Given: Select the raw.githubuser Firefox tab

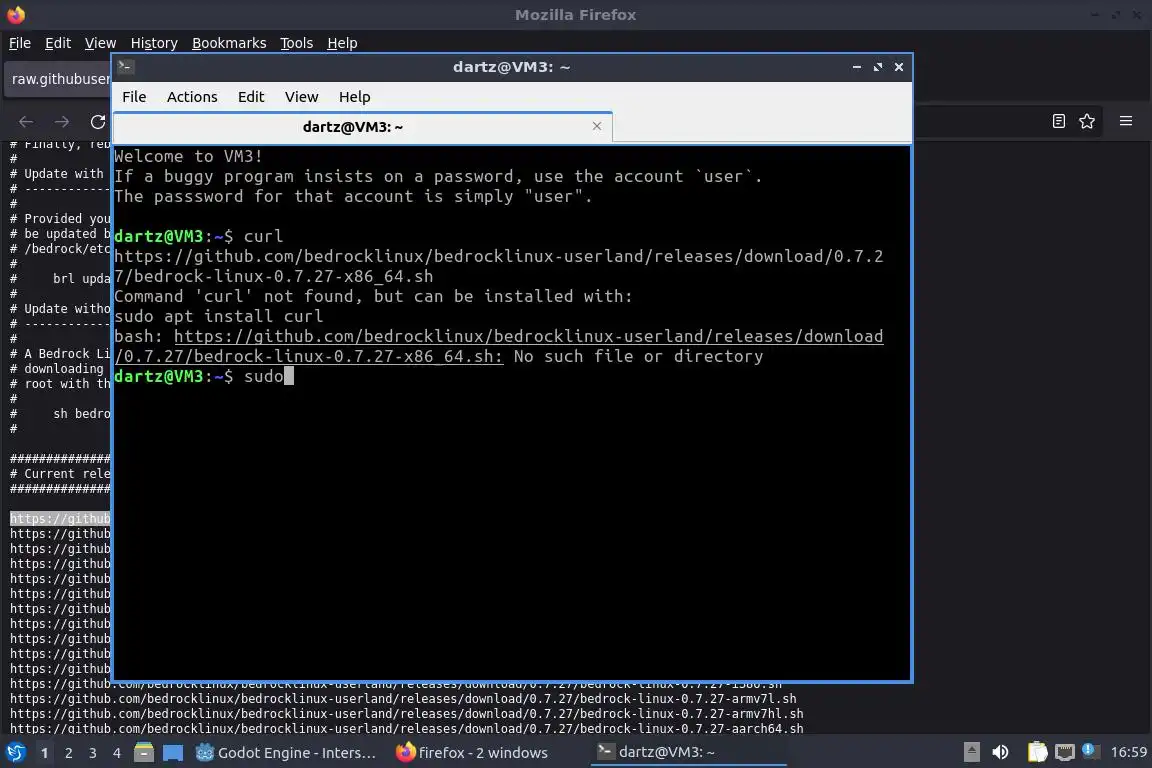Looking at the screenshot, I should coord(59,79).
